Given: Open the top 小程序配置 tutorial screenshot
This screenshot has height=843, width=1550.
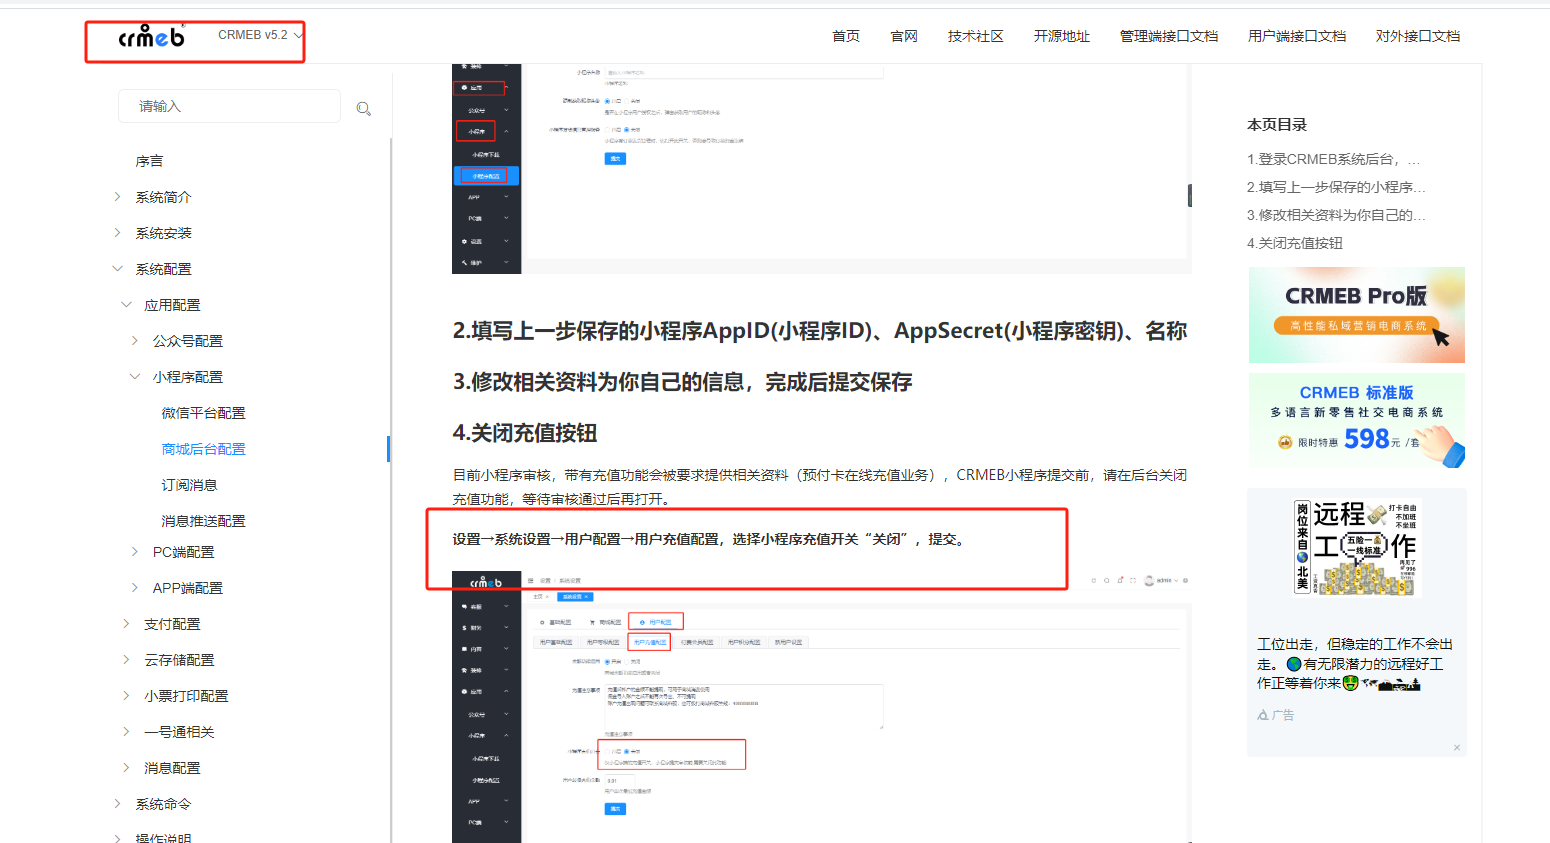Looking at the screenshot, I should click(822, 169).
